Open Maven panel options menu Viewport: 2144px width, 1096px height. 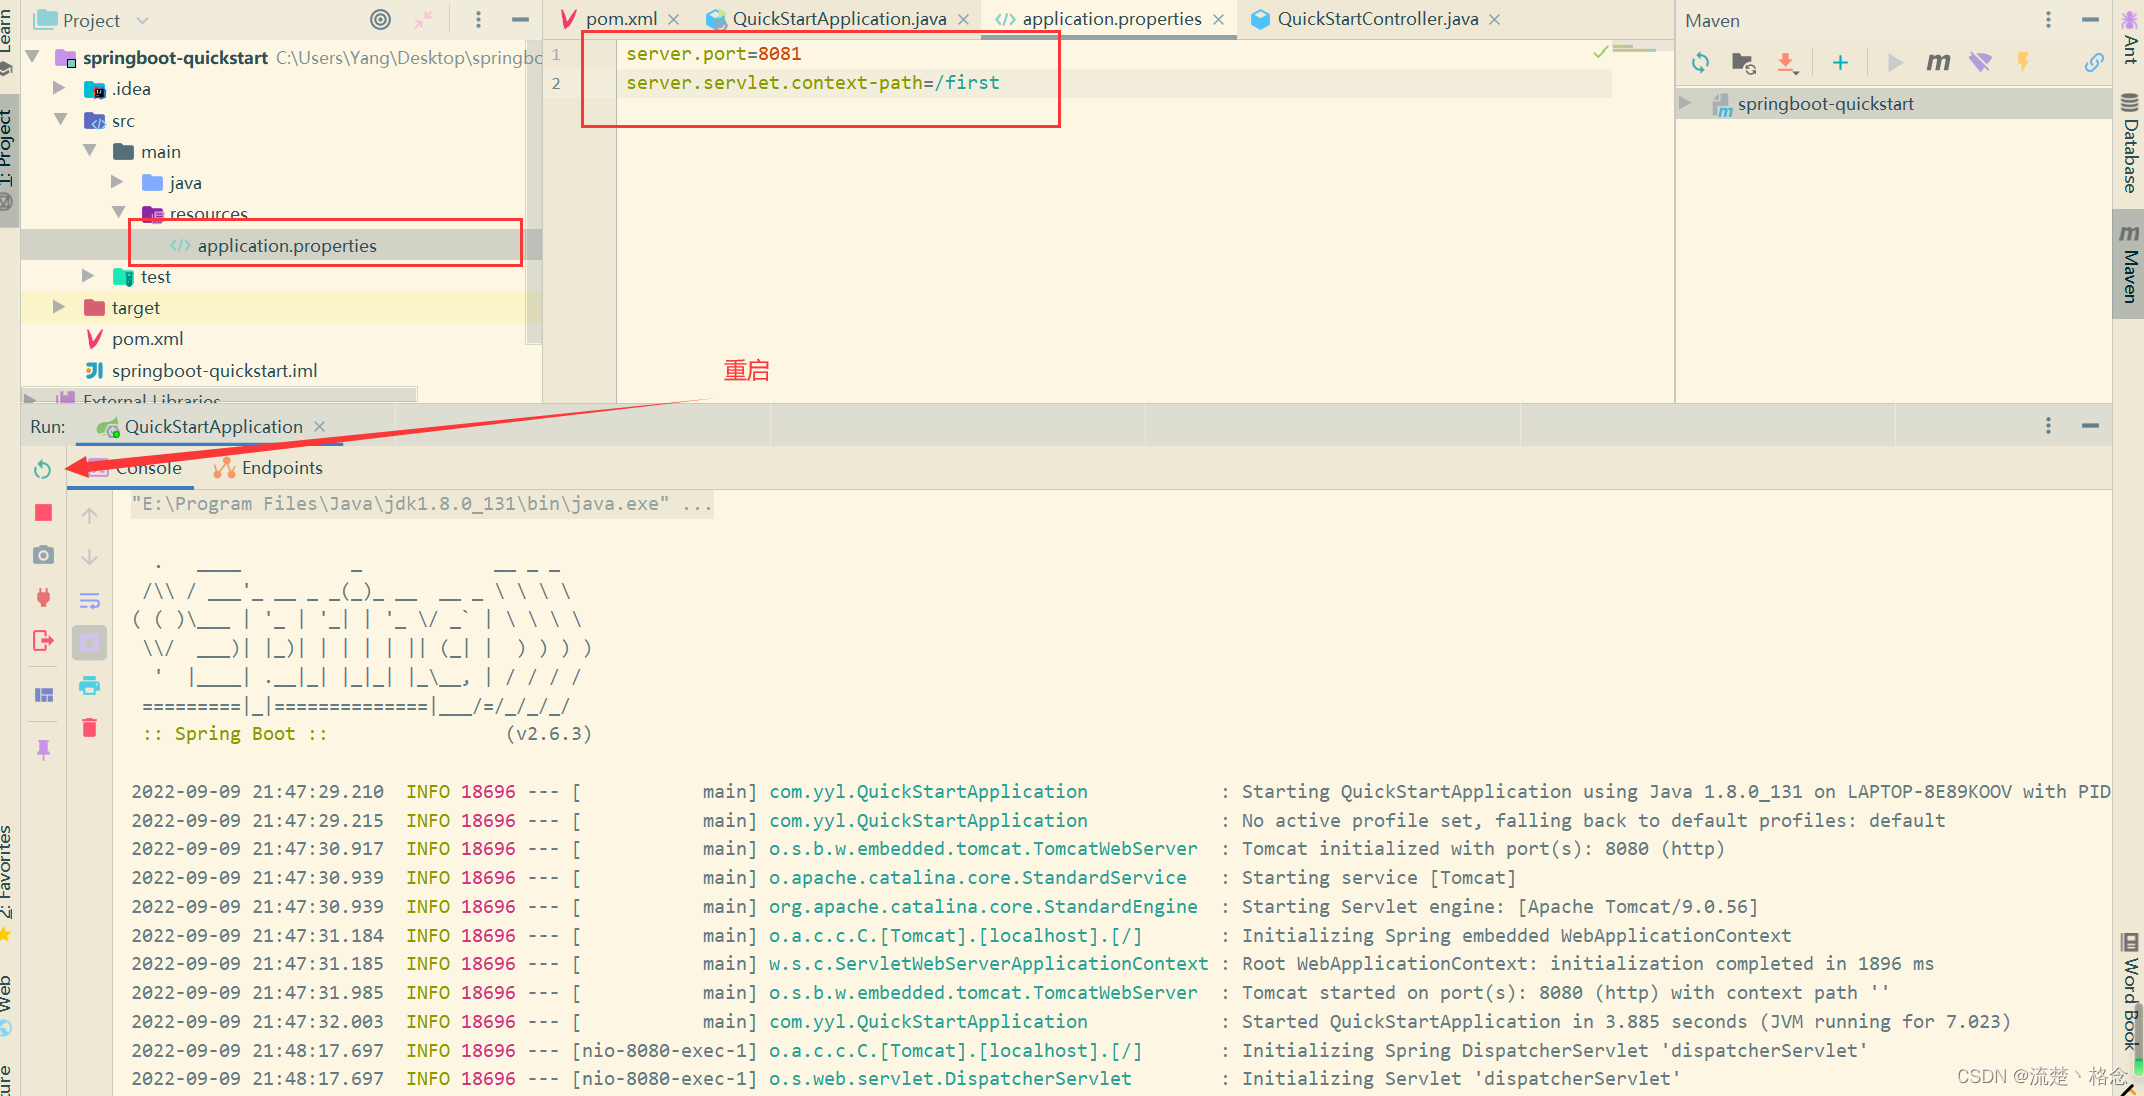[x=2048, y=20]
